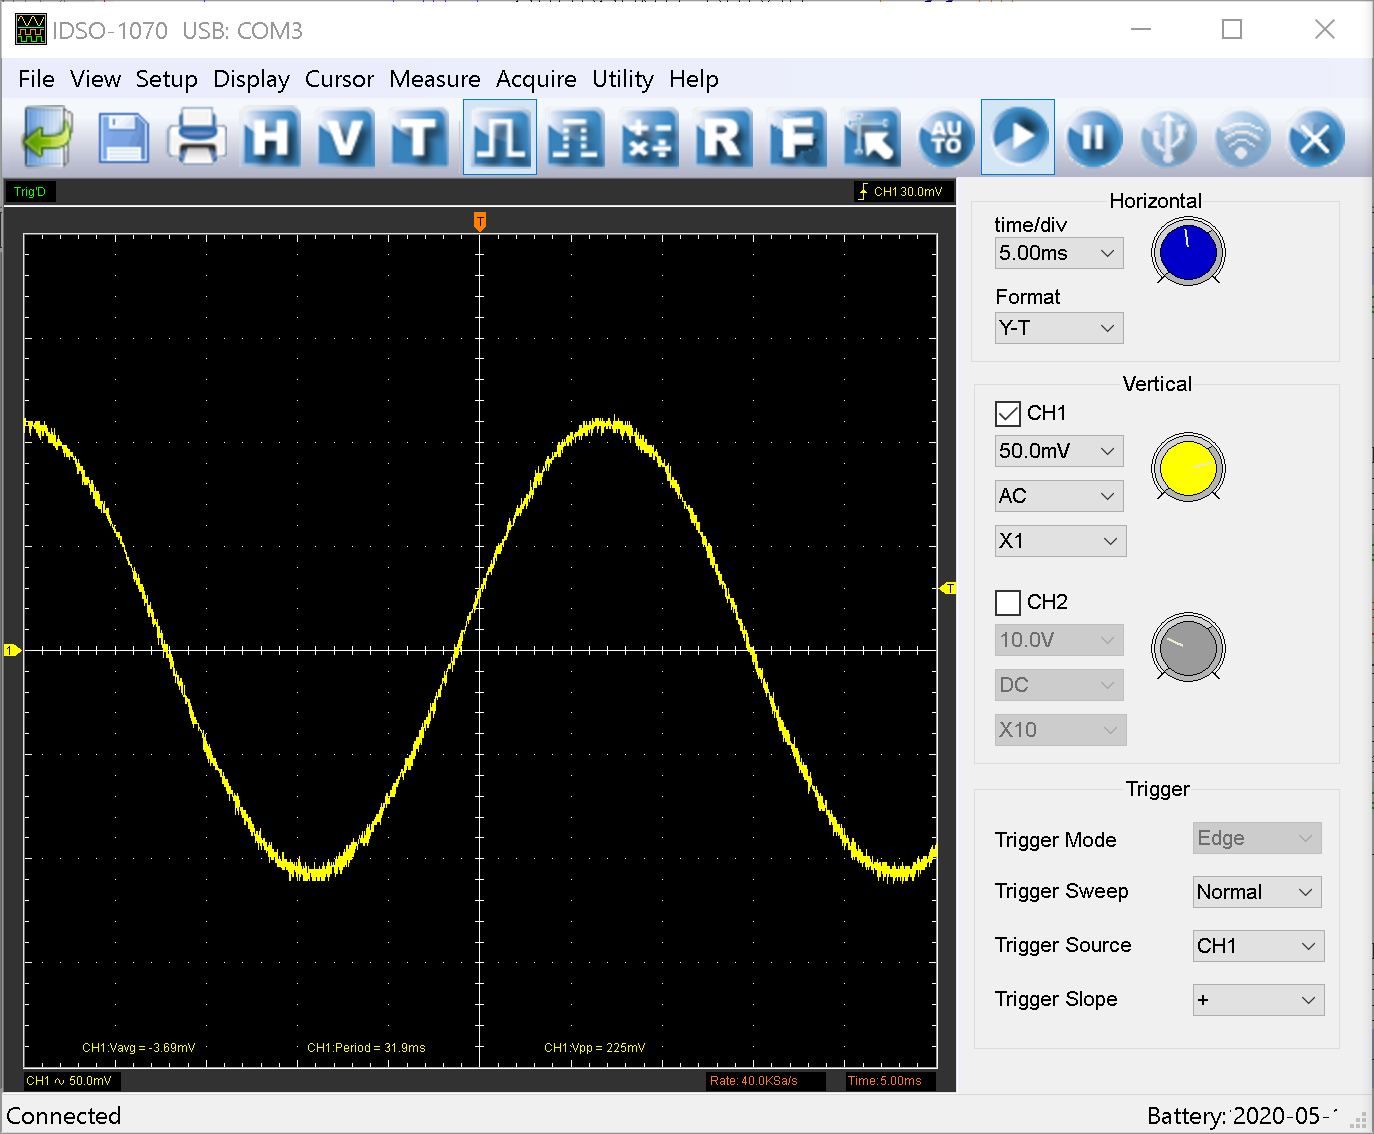Open the Display menu
This screenshot has width=1374, height=1134.
coord(251,79)
